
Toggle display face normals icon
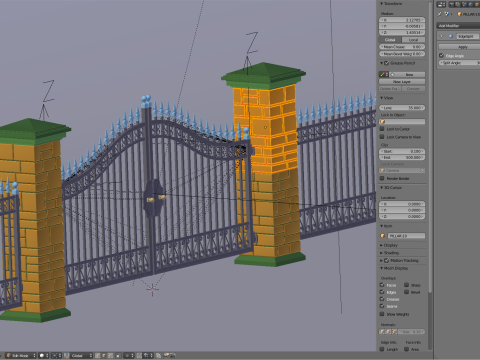click(x=394, y=332)
